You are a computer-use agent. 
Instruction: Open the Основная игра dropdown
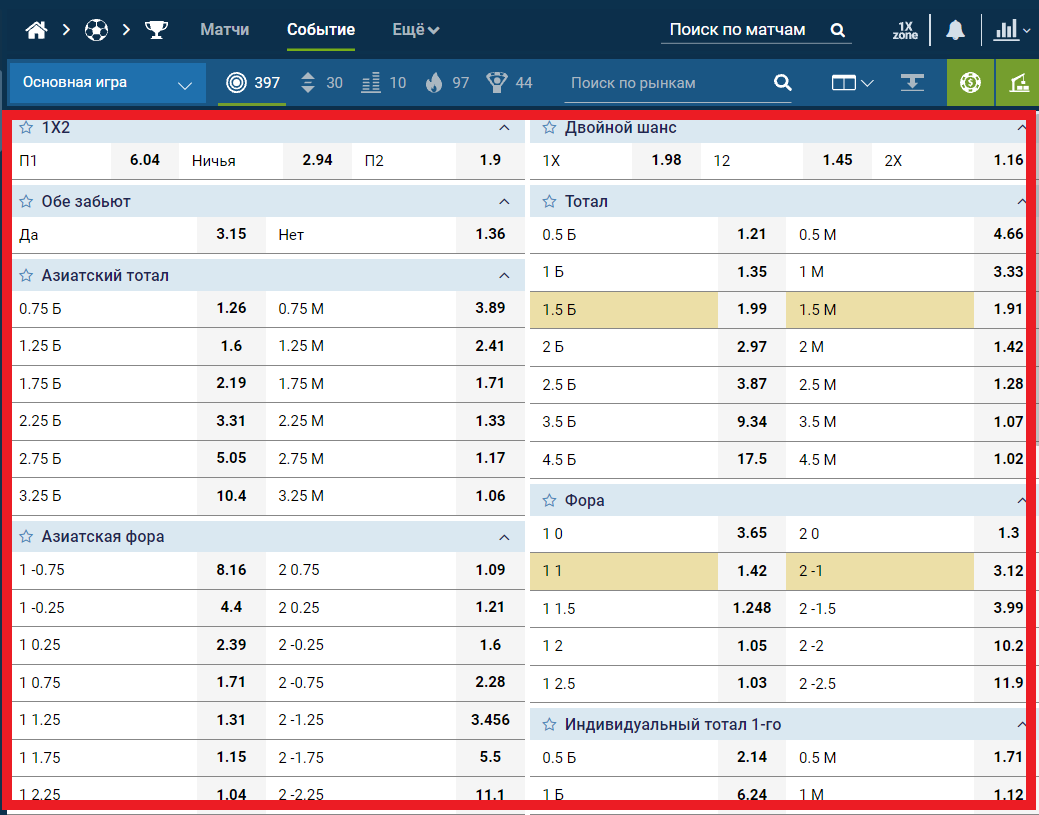point(107,83)
